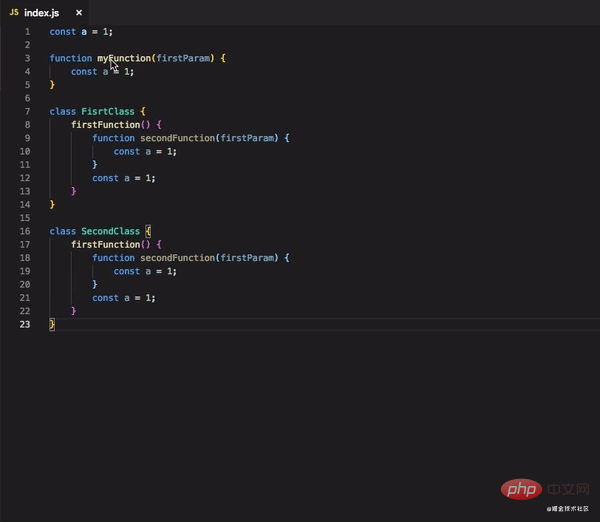The height and width of the screenshot is (522, 600).
Task: Click firstFunction() on line 17
Action: click(x=111, y=245)
